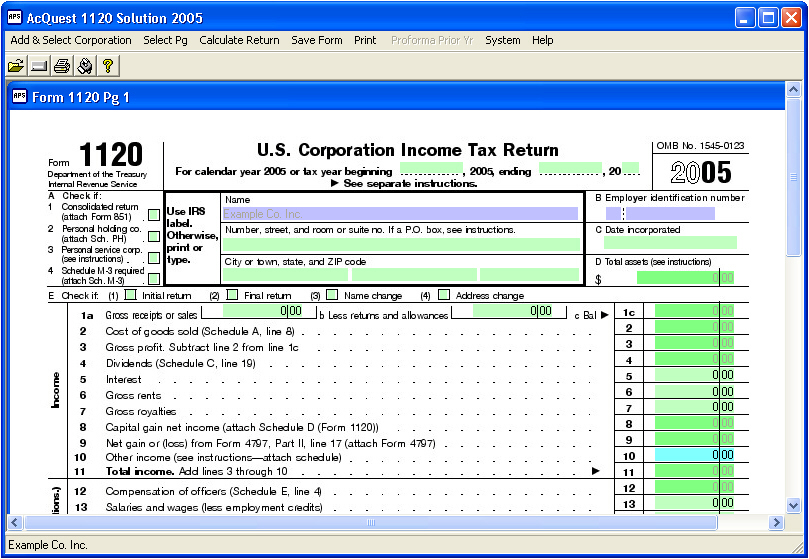Screen dimensions: 809x559
Task: Click the vertical scrollbar down arrow
Action: pos(794,506)
